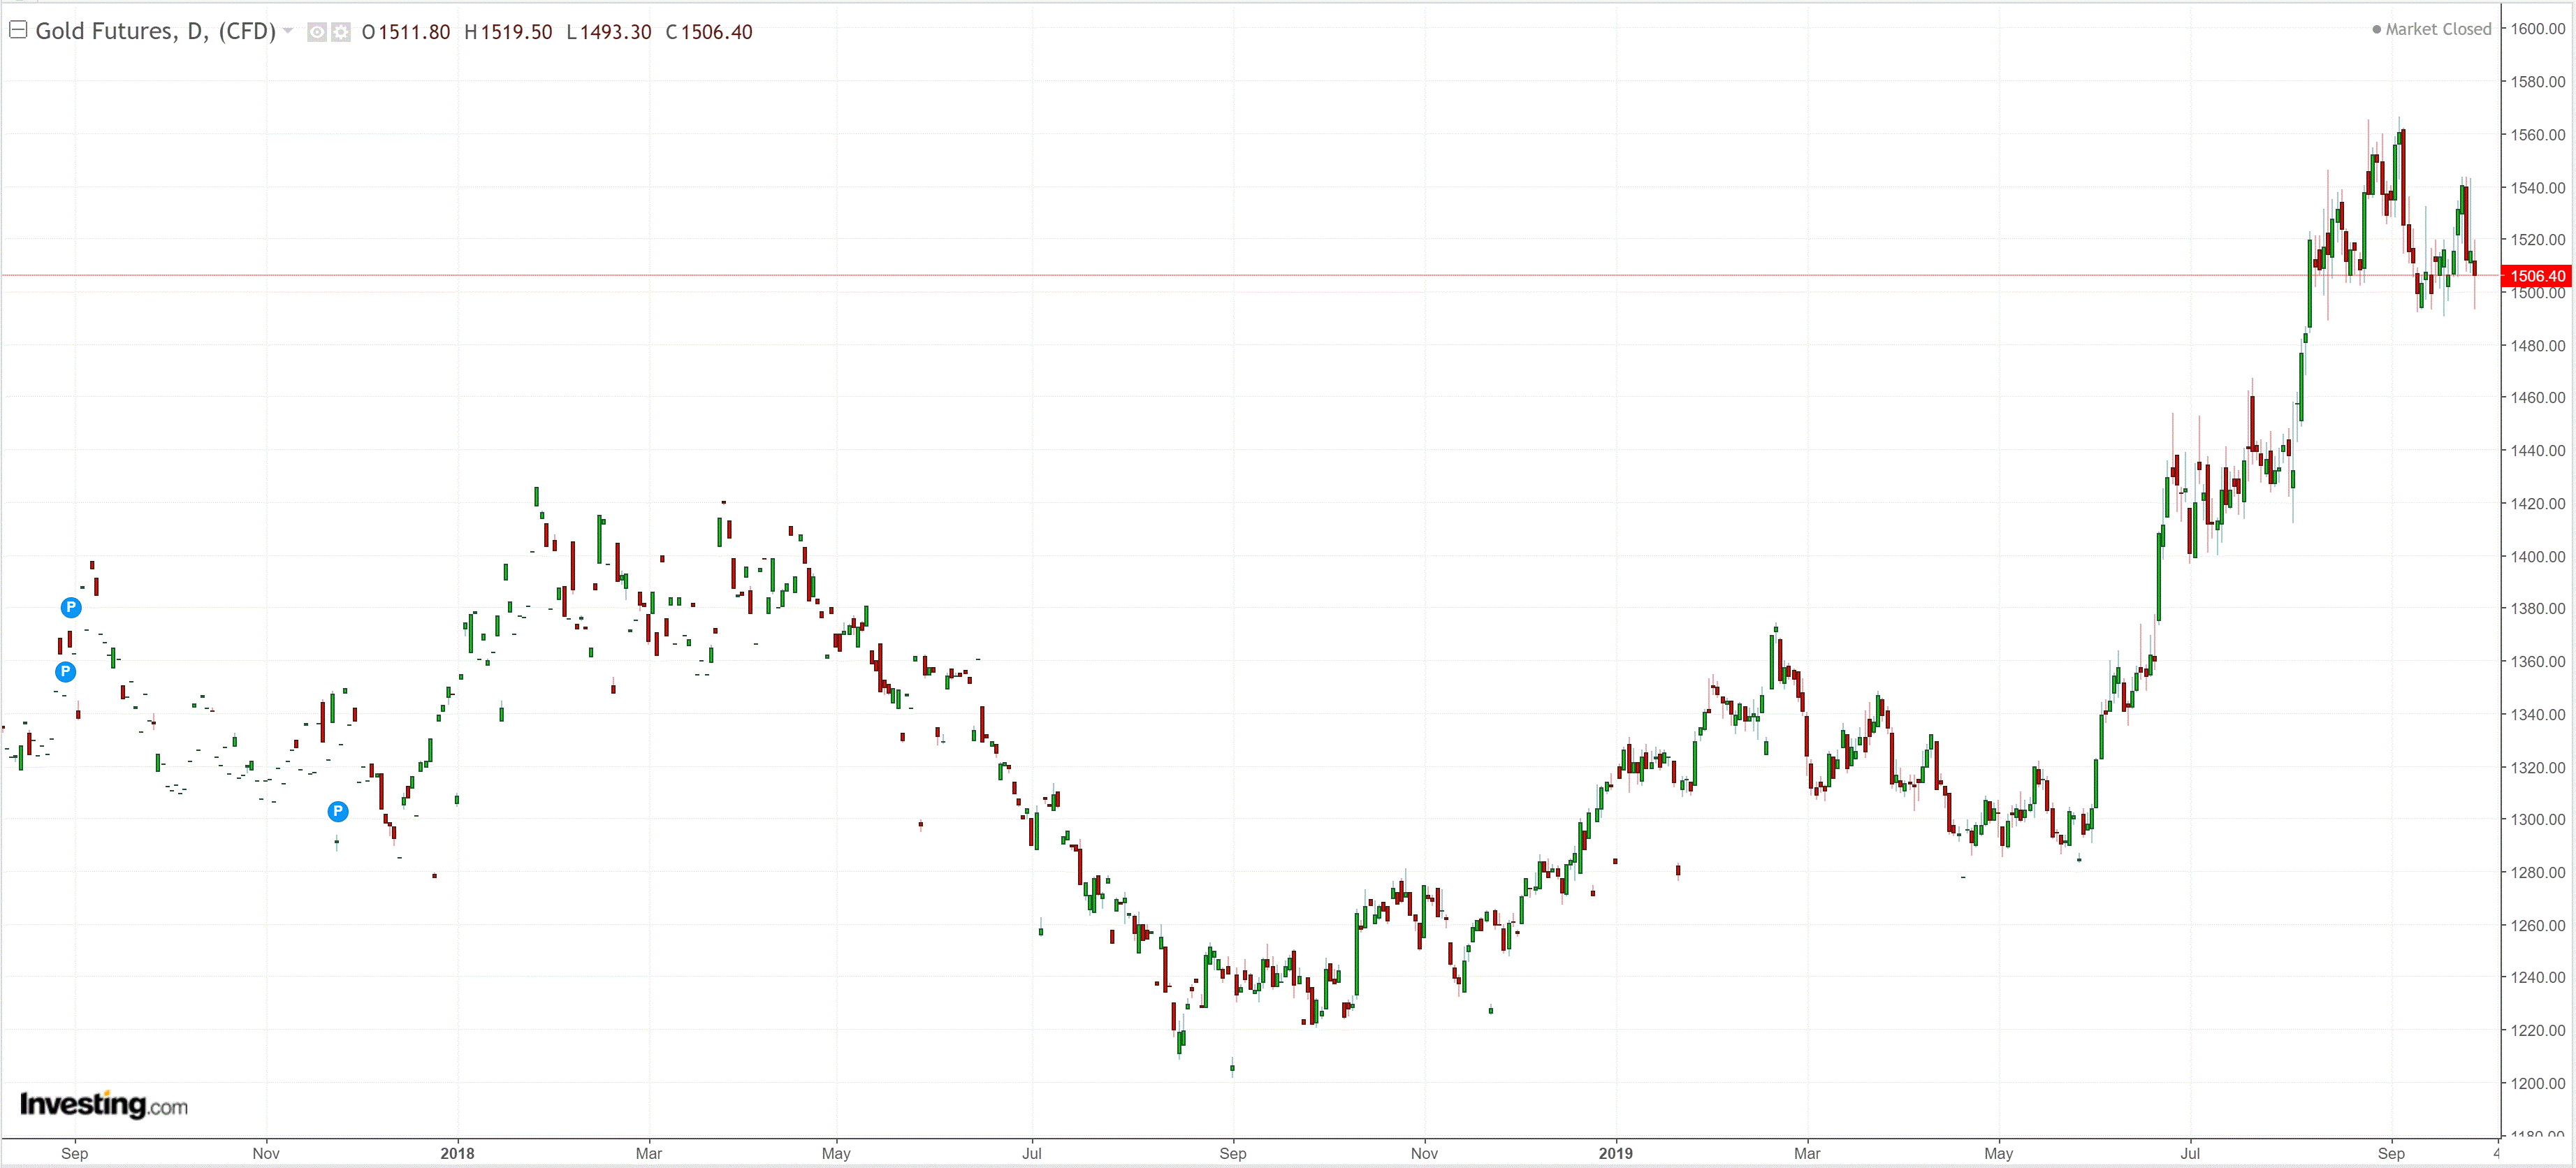Click the open price value O1511.80

pyautogui.click(x=406, y=32)
